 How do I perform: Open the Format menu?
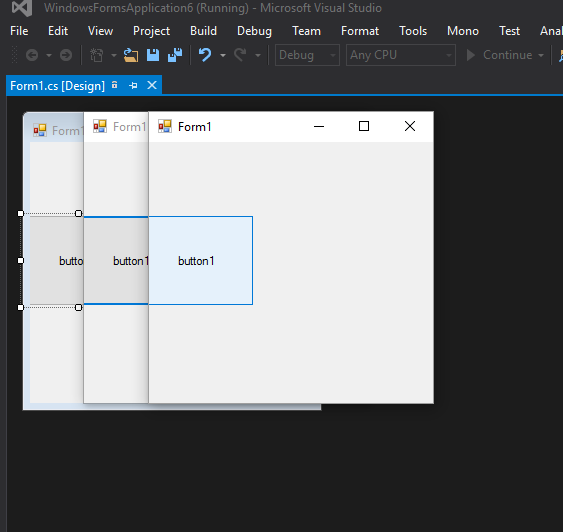[x=360, y=31]
